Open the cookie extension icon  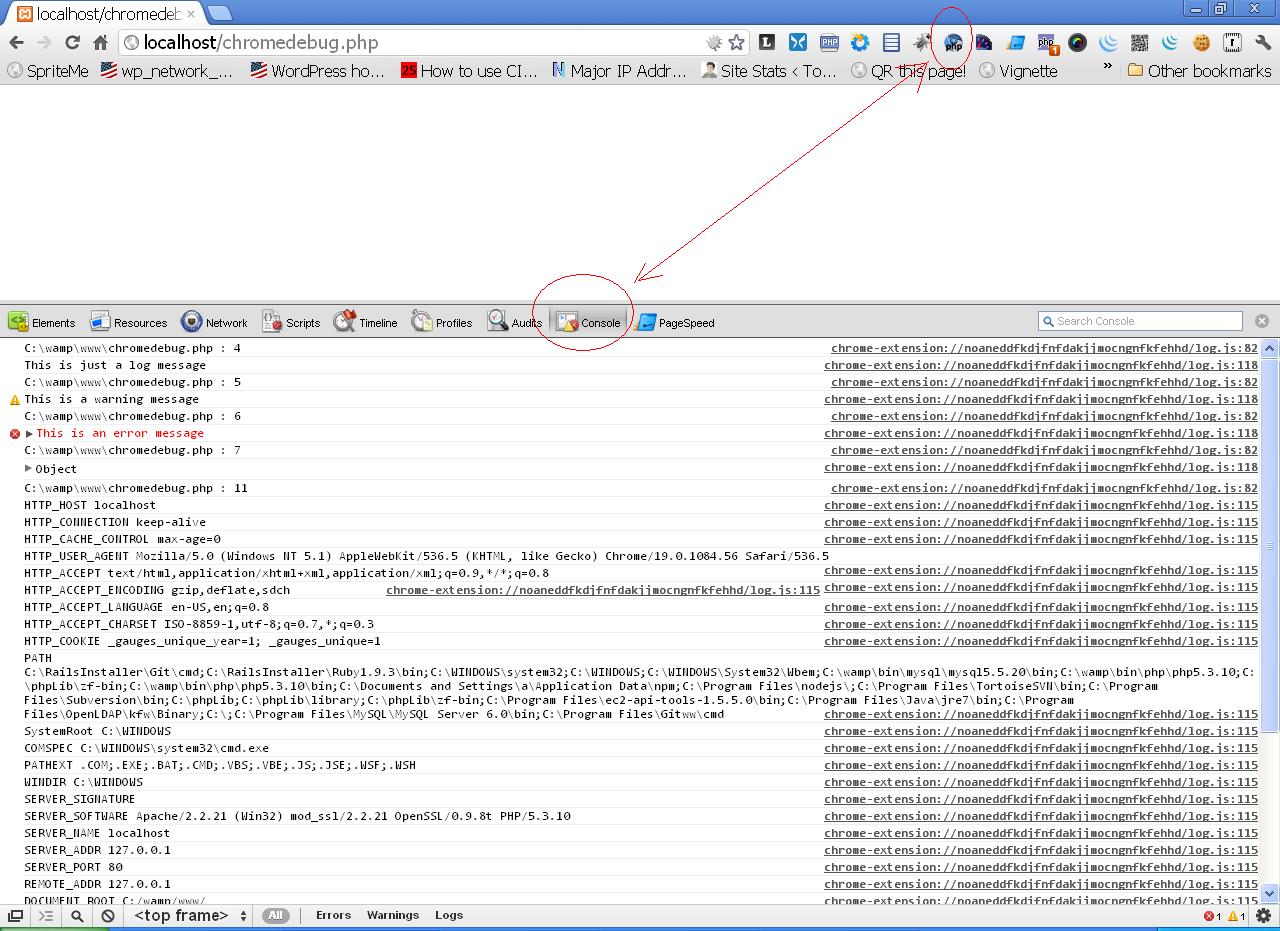click(x=1201, y=42)
